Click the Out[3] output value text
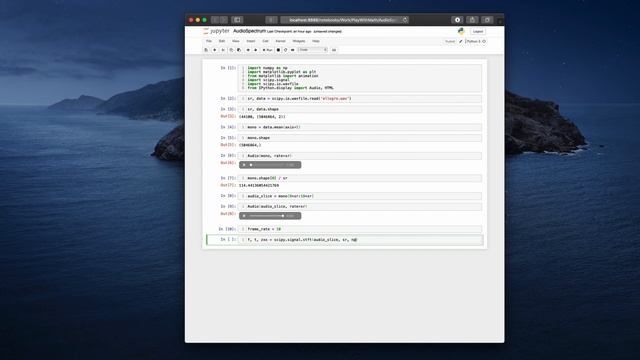 tap(262, 116)
